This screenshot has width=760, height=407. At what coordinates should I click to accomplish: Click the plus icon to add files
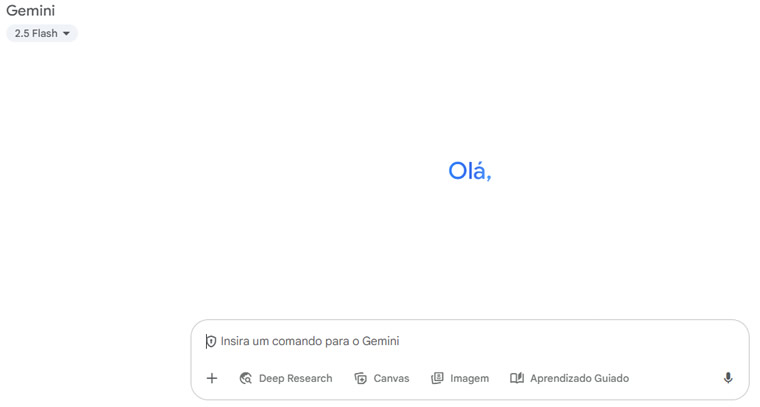[x=211, y=378]
